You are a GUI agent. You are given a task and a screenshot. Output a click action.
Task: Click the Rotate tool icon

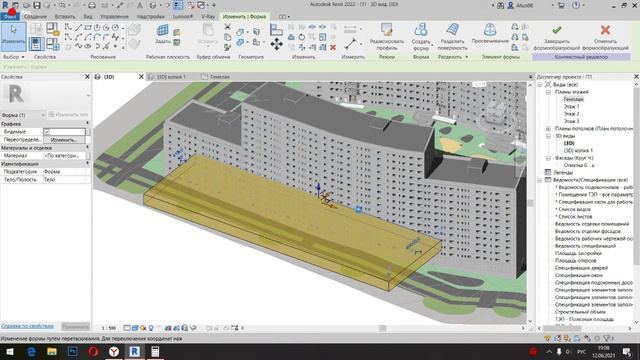[x=302, y=37]
